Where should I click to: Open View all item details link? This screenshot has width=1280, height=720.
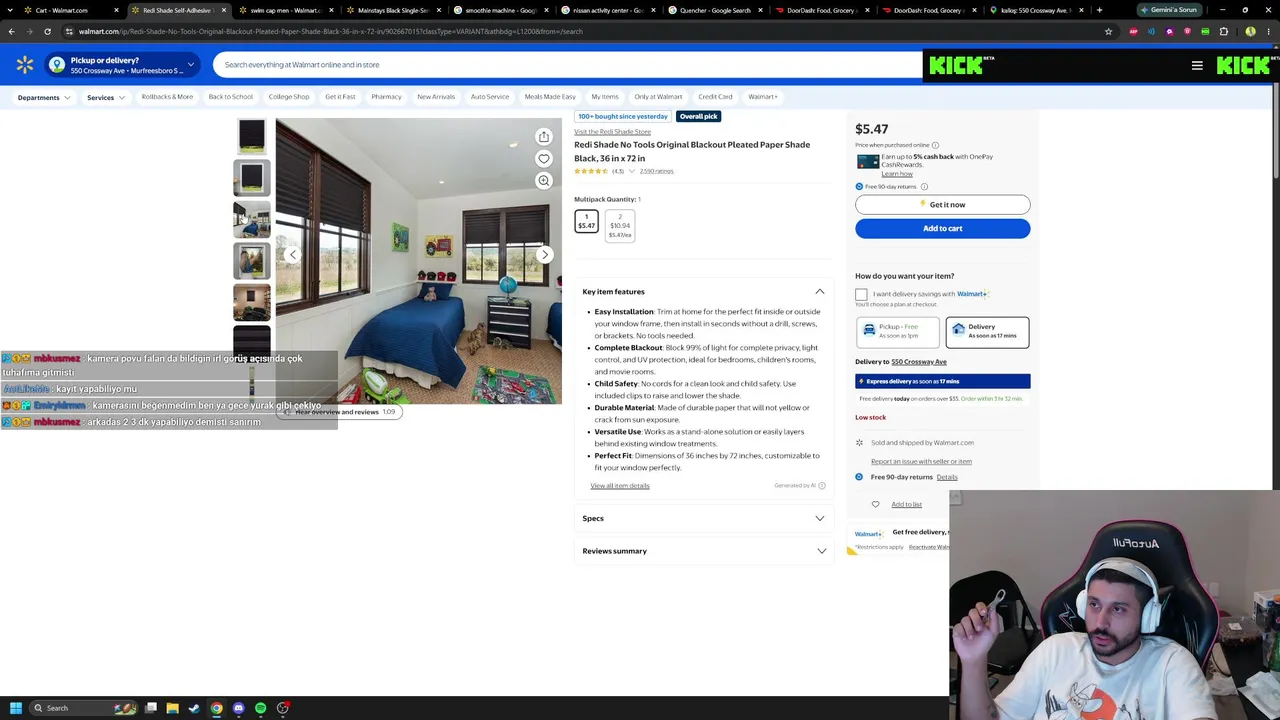click(x=620, y=486)
